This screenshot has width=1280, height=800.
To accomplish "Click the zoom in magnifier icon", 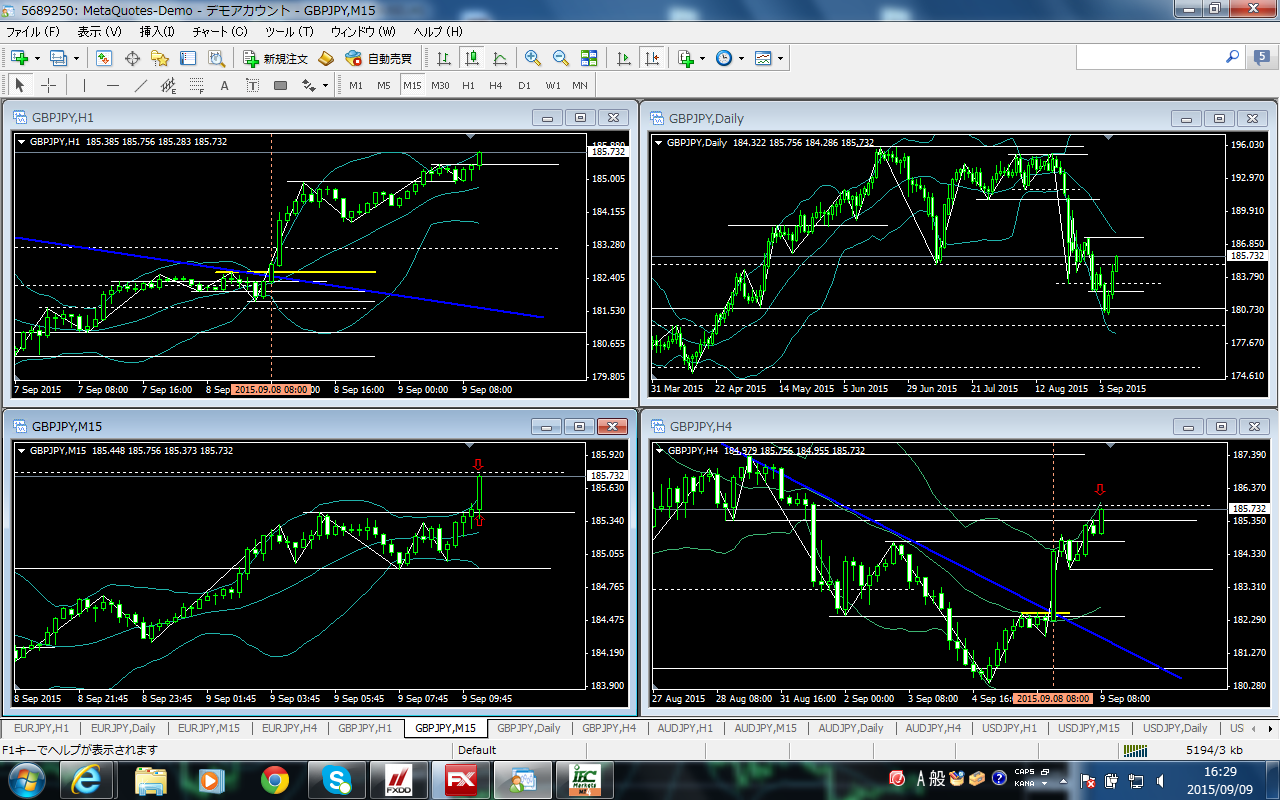I will pyautogui.click(x=532, y=59).
